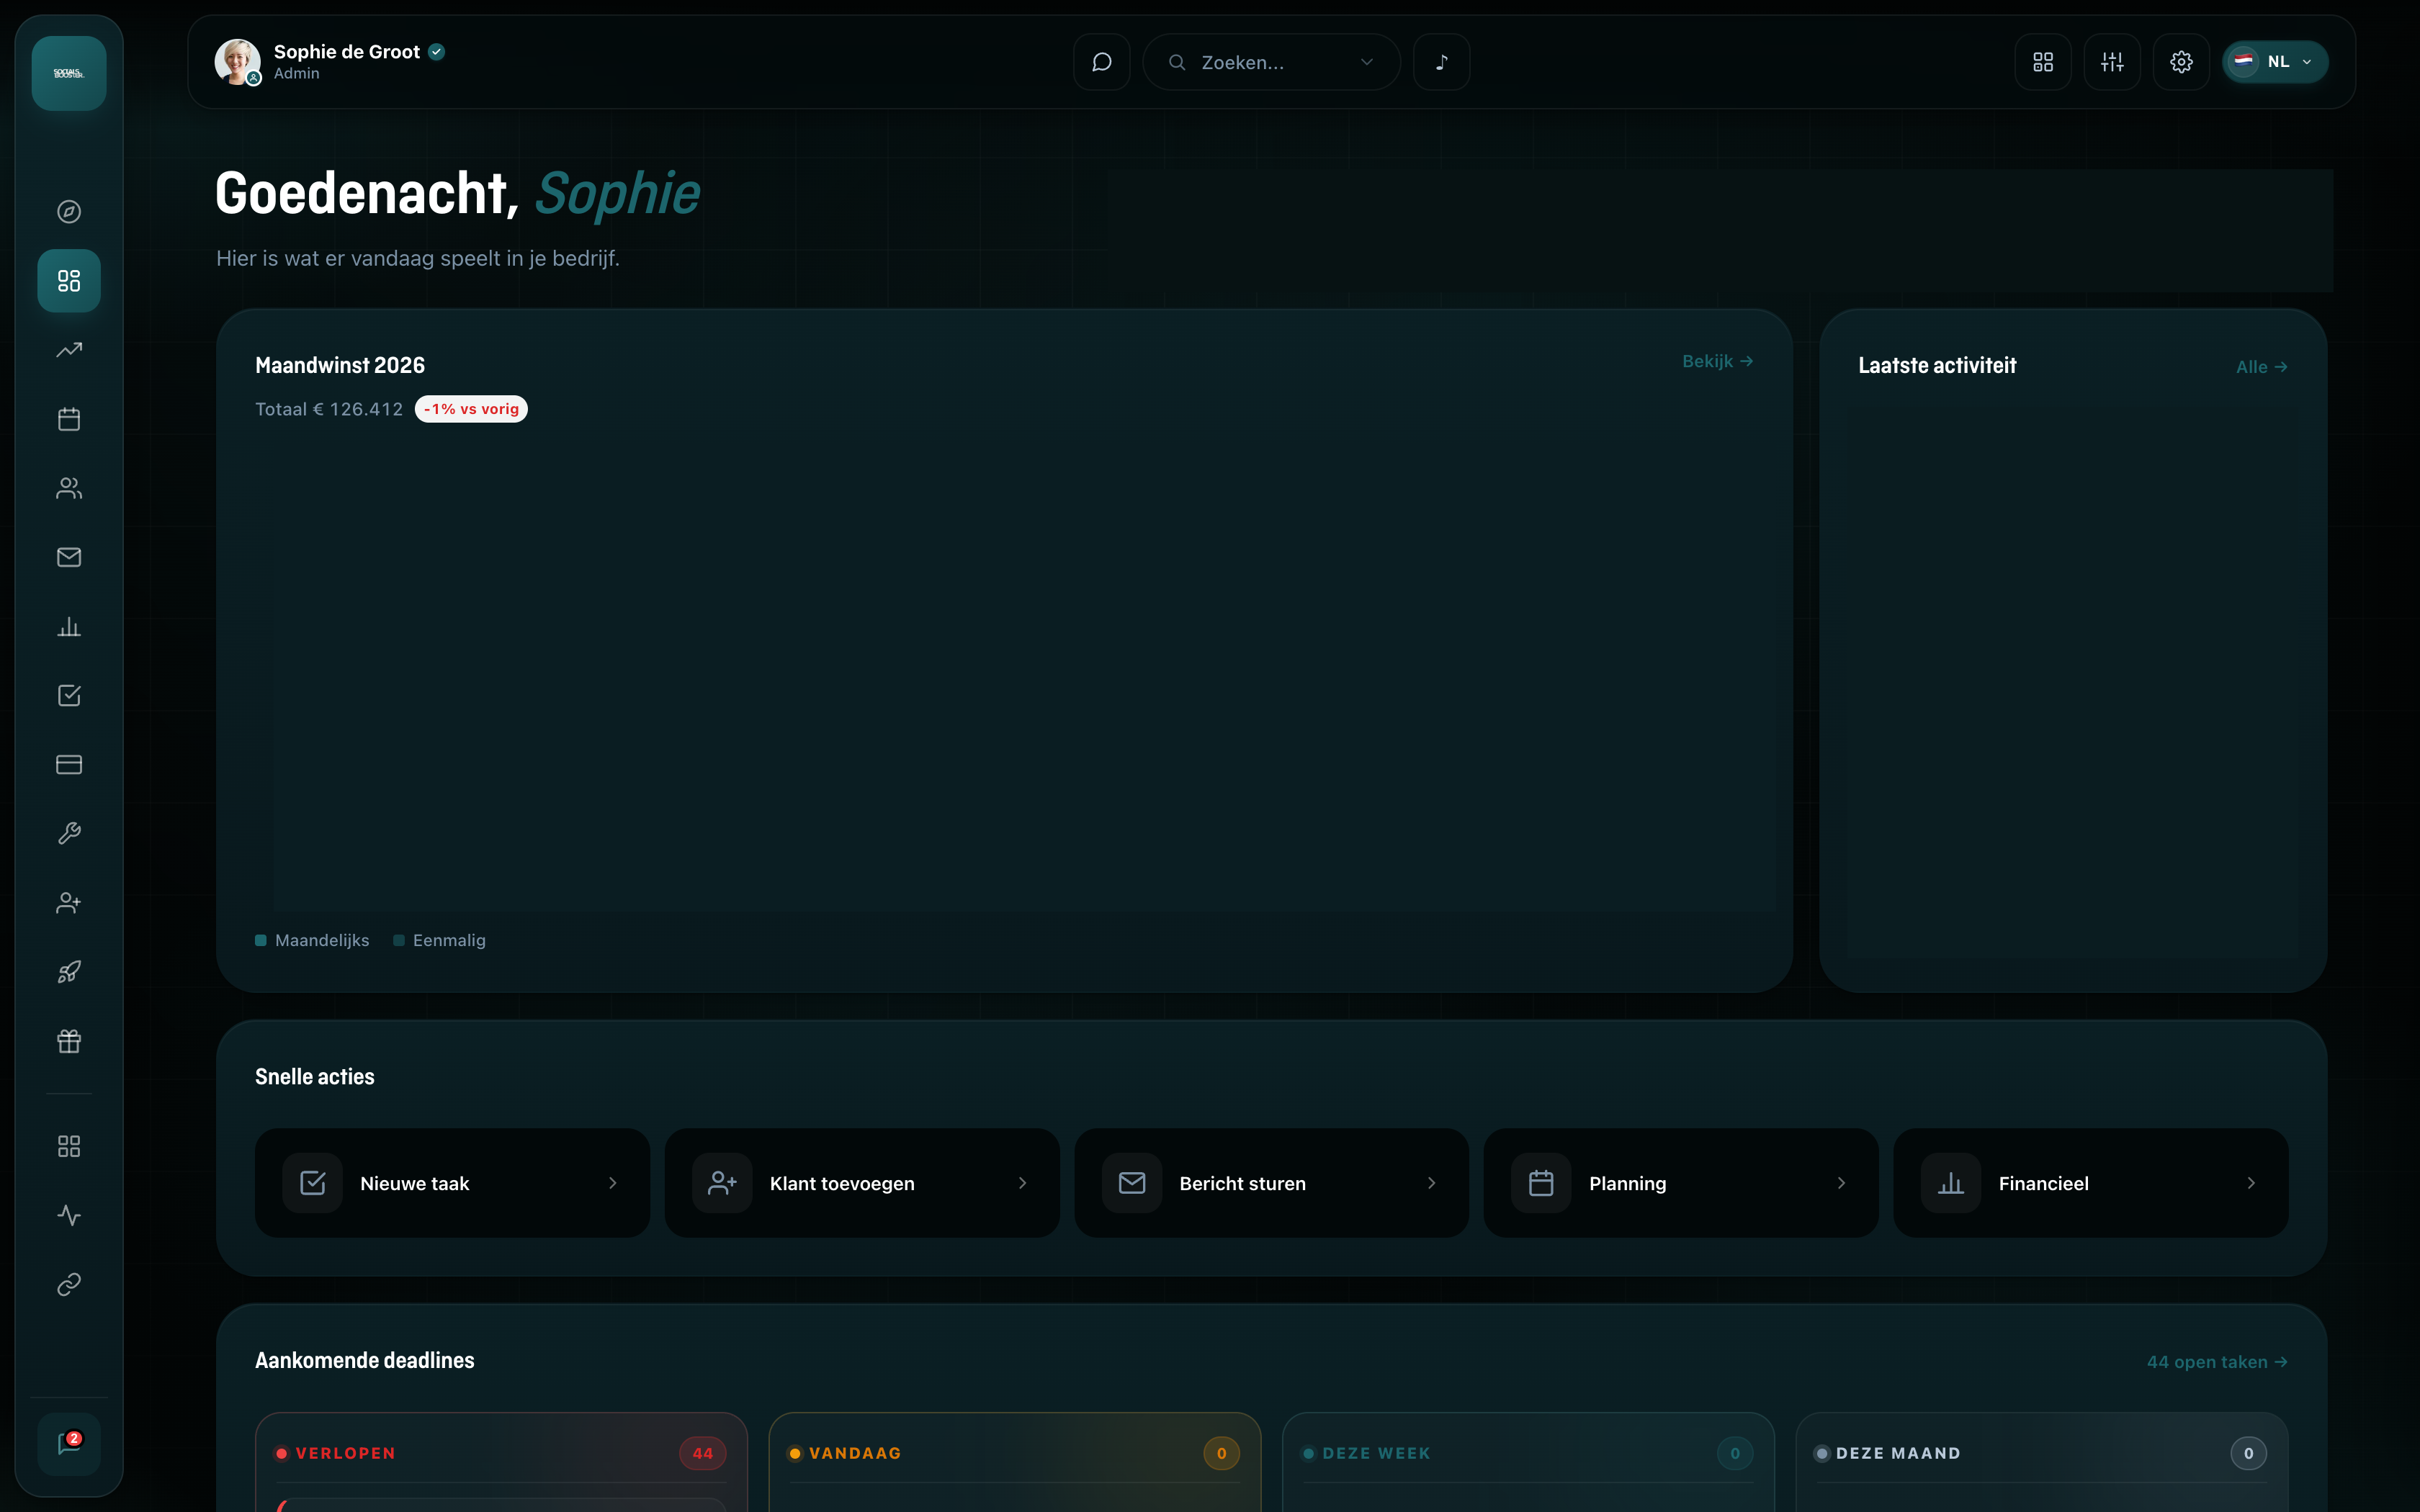Click the music note button in top bar

[1442, 62]
